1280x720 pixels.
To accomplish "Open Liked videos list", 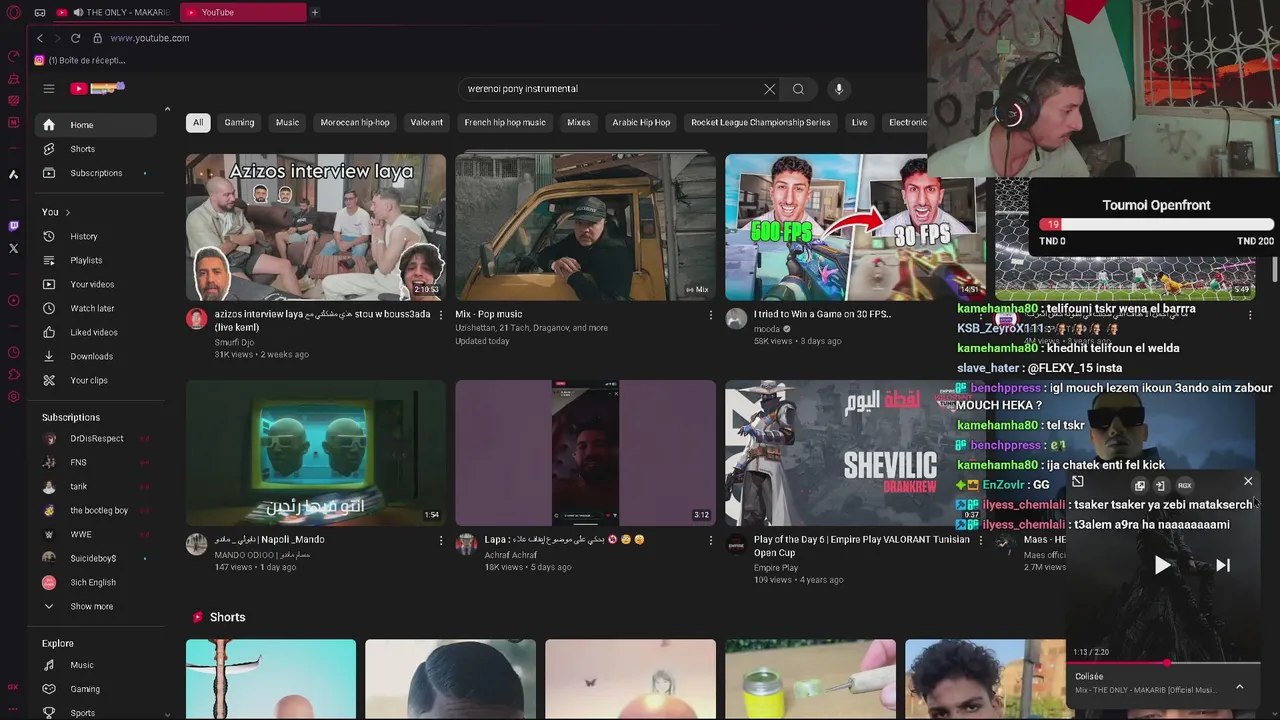I will click(96, 332).
